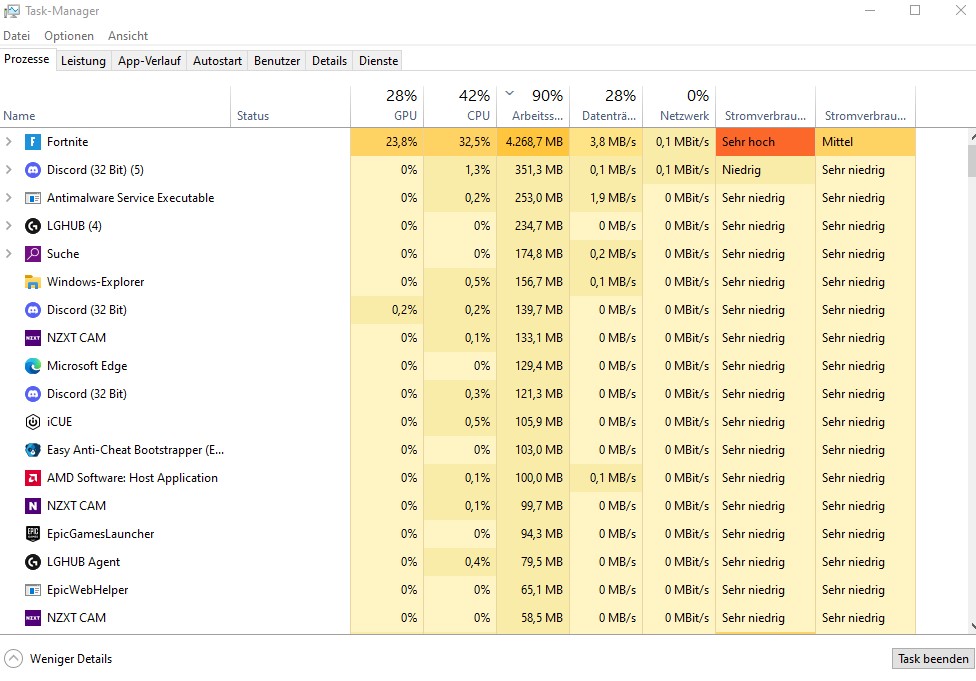Screen dimensions: 976x681
Task: Click the LGHUB Agent icon
Action: pyautogui.click(x=32, y=562)
